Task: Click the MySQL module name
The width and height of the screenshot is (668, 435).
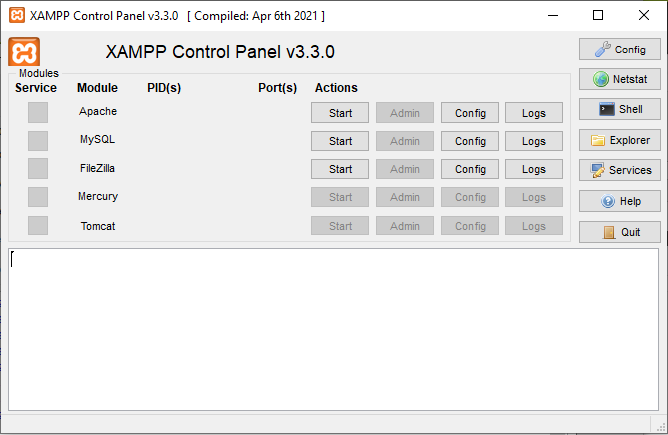Action: pos(98,139)
